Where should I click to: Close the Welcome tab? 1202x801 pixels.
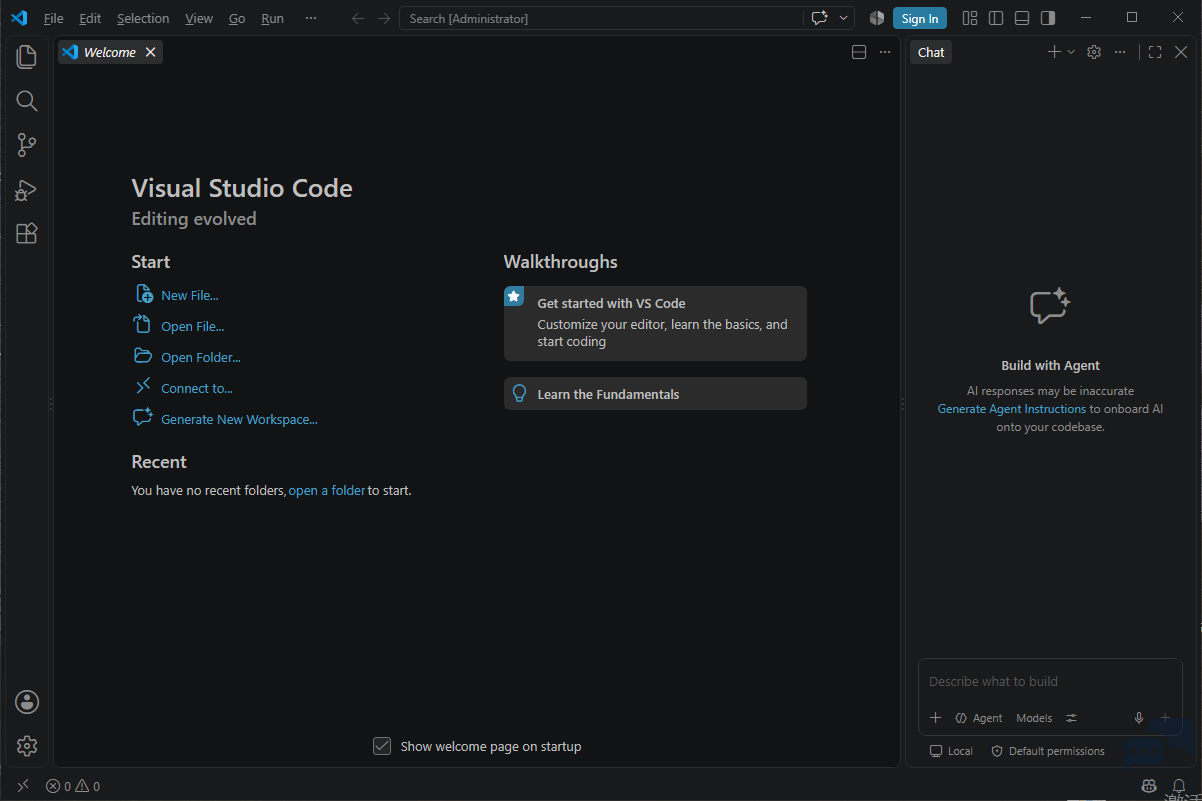coord(151,52)
